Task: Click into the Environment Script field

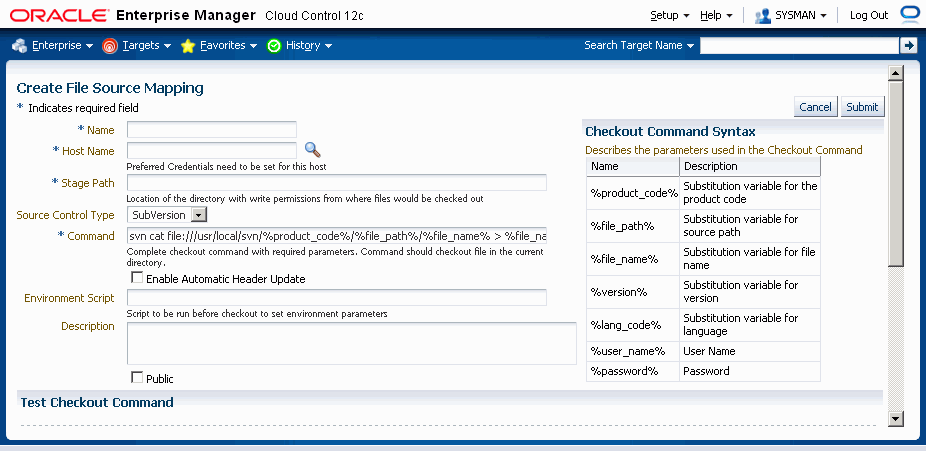Action: [337, 298]
